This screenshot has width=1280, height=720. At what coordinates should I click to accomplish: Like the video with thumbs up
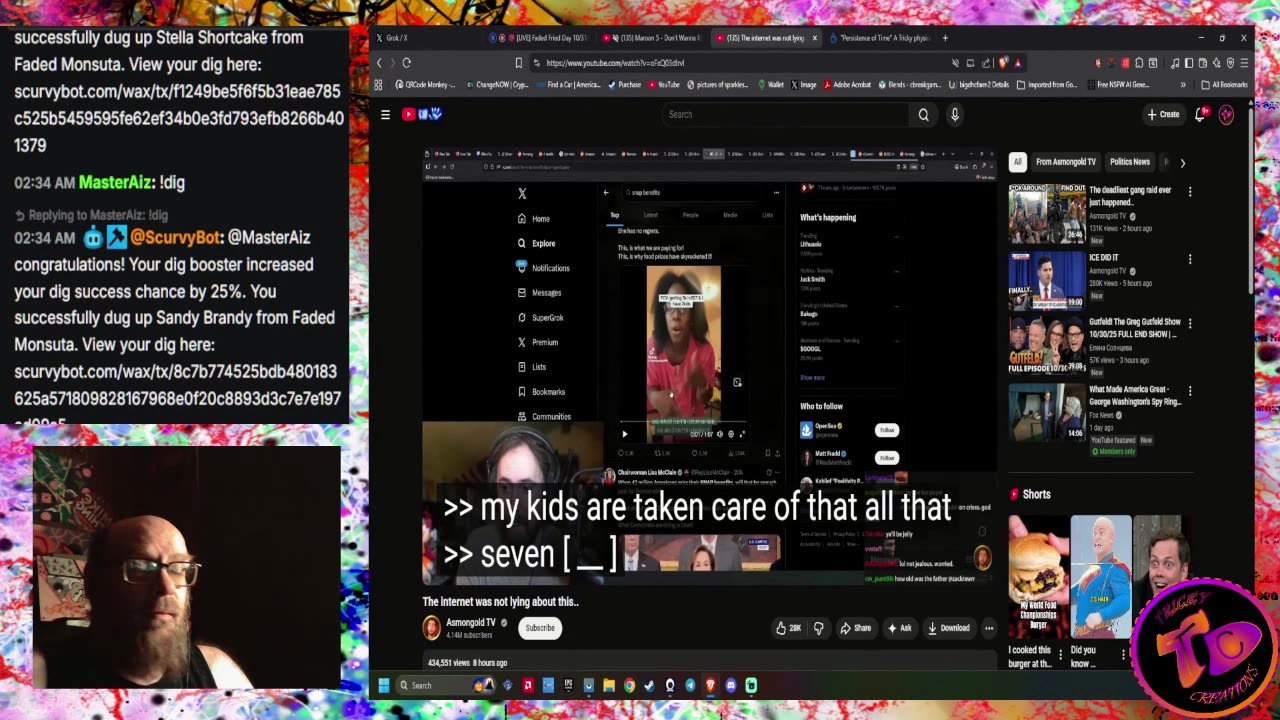pos(788,628)
